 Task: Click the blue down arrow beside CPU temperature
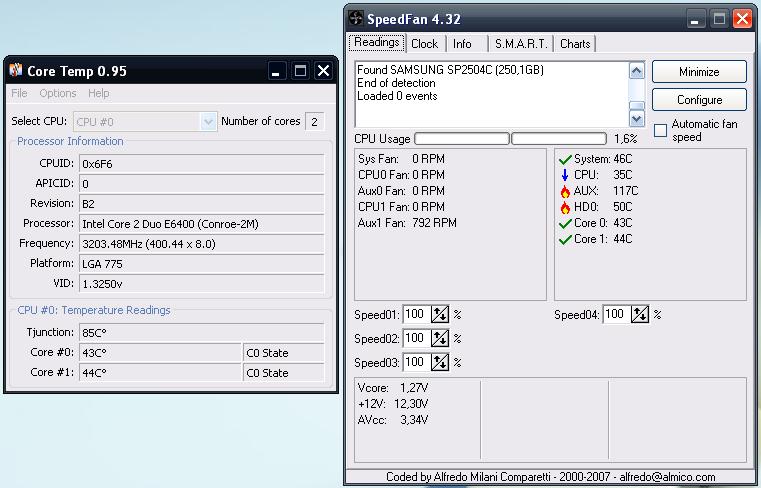[x=565, y=175]
